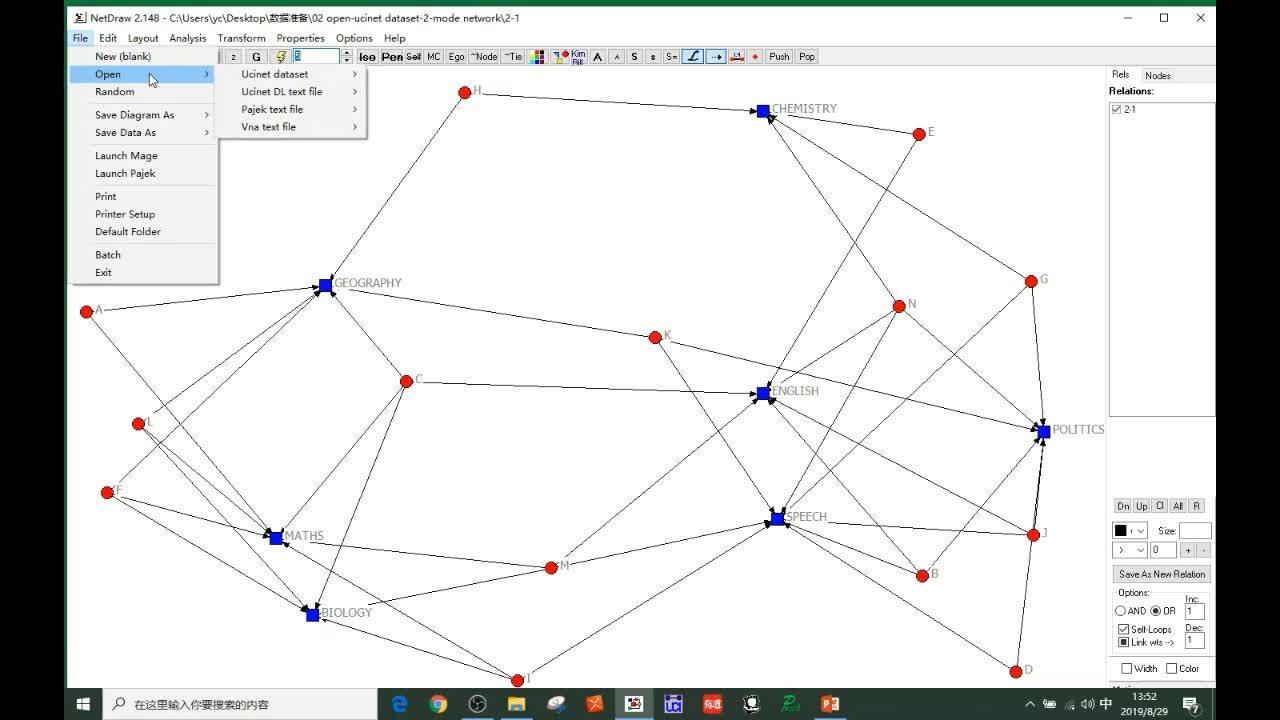Open the link operator dropdown showing >
This screenshot has height=720, width=1280.
click(1138, 550)
